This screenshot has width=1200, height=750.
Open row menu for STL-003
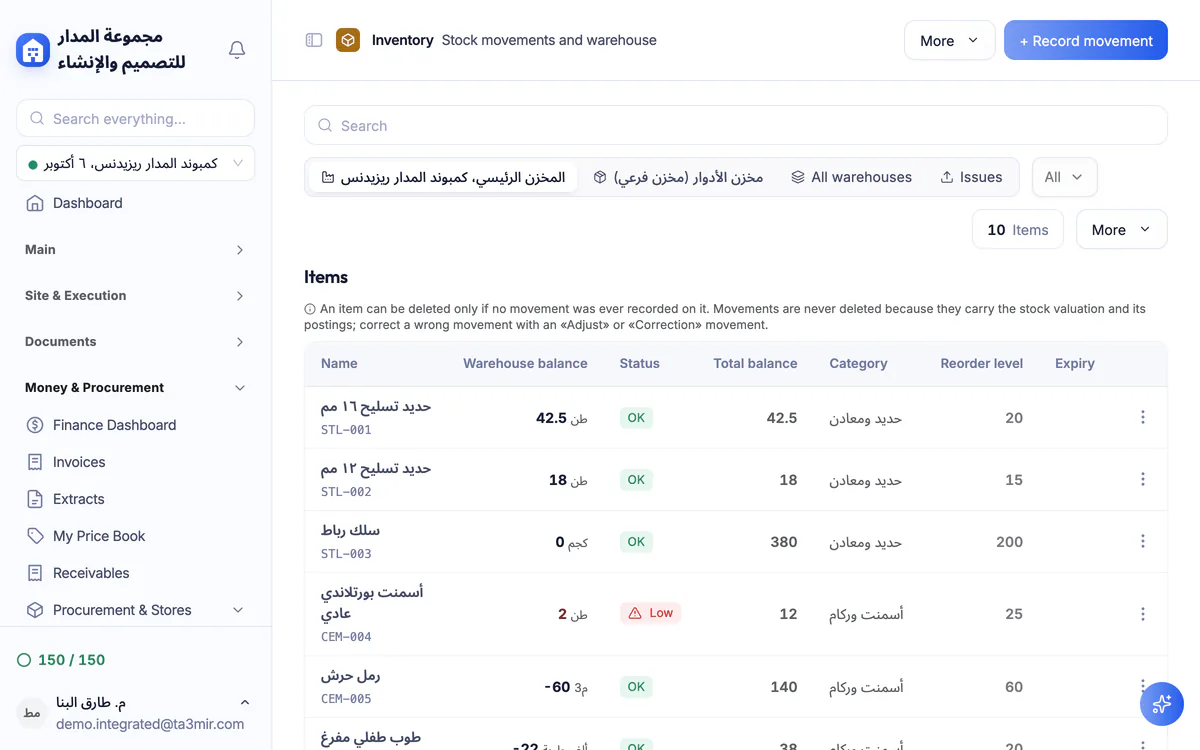[x=1143, y=541]
